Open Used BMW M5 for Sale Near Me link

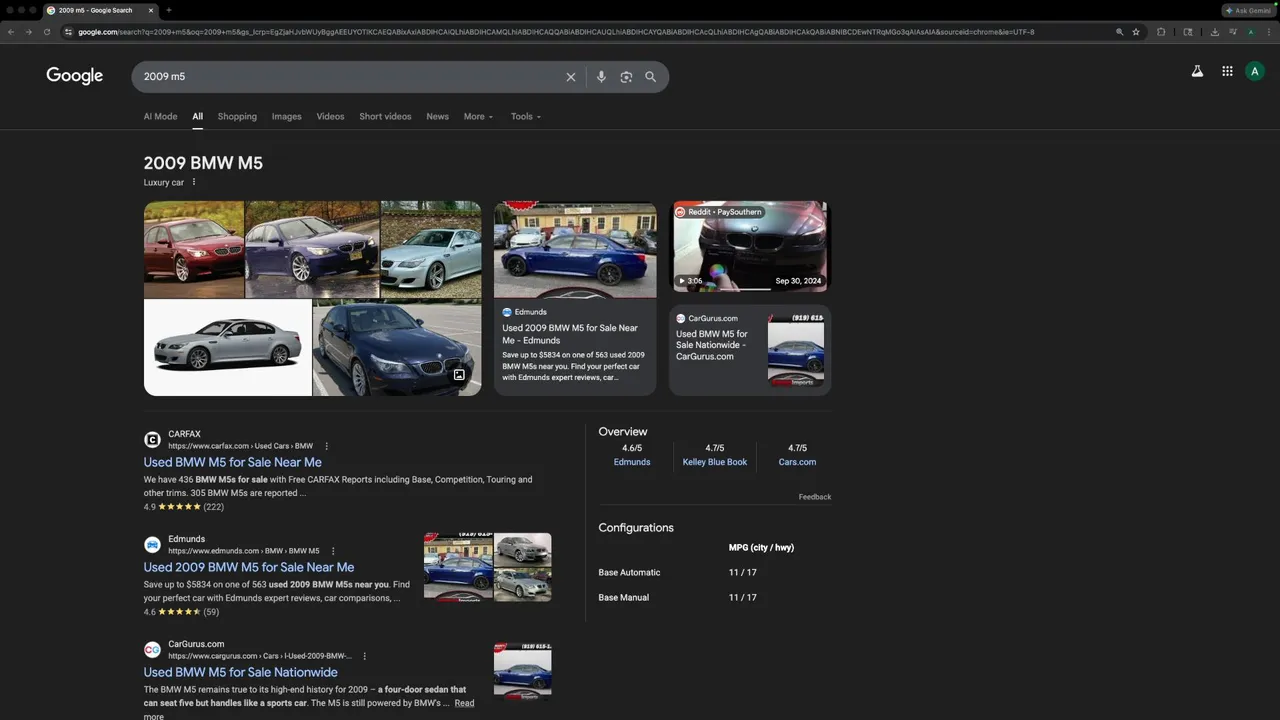click(x=232, y=462)
